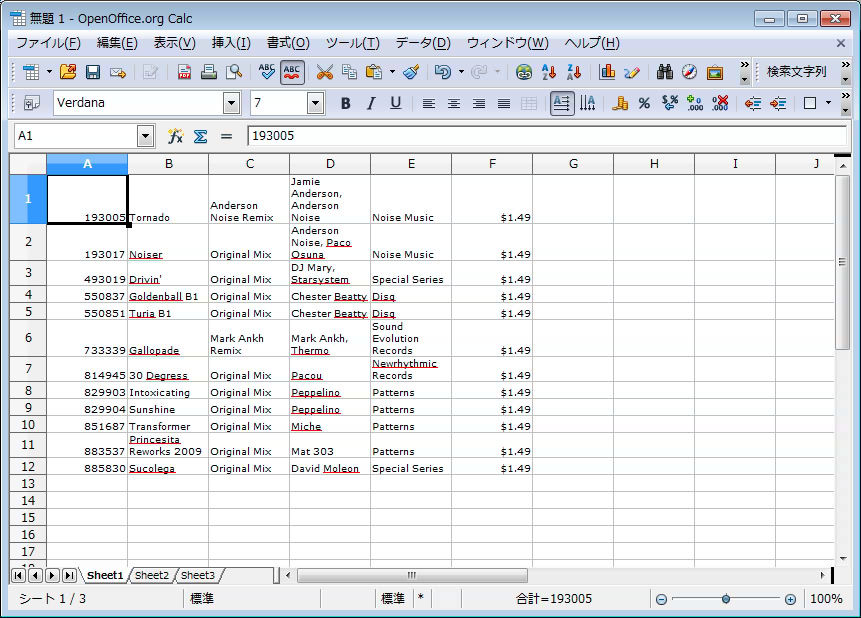
Task: Open the Borders dropdown arrow
Action: coord(828,103)
